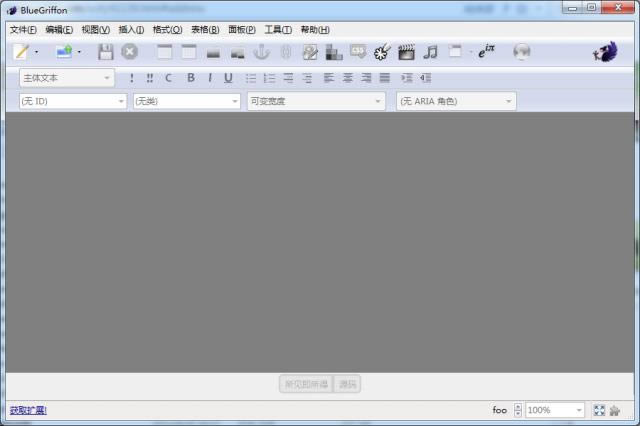The width and height of the screenshot is (640, 426).
Task: Click the foo text in status bar
Action: [x=500, y=410]
